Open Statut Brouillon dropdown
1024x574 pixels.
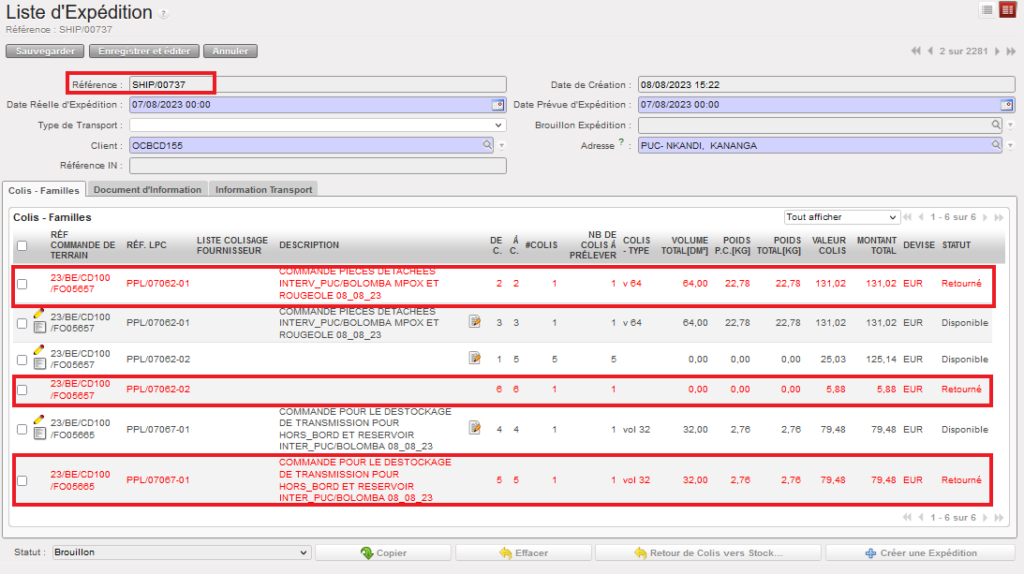[x=182, y=552]
